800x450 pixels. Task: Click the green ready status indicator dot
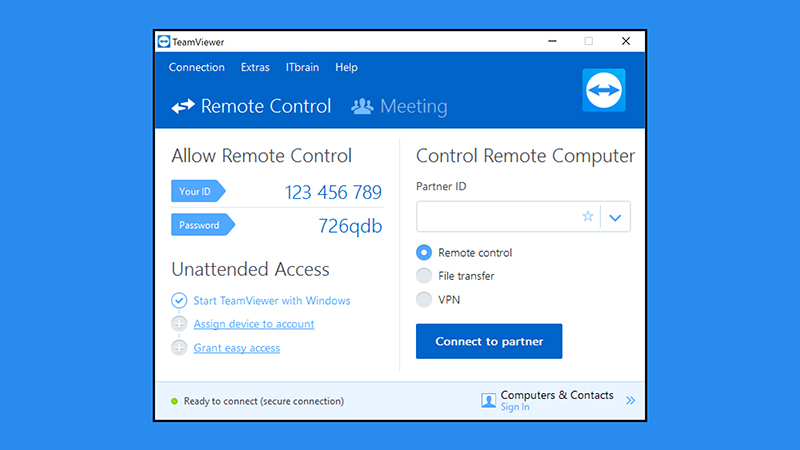tap(174, 401)
